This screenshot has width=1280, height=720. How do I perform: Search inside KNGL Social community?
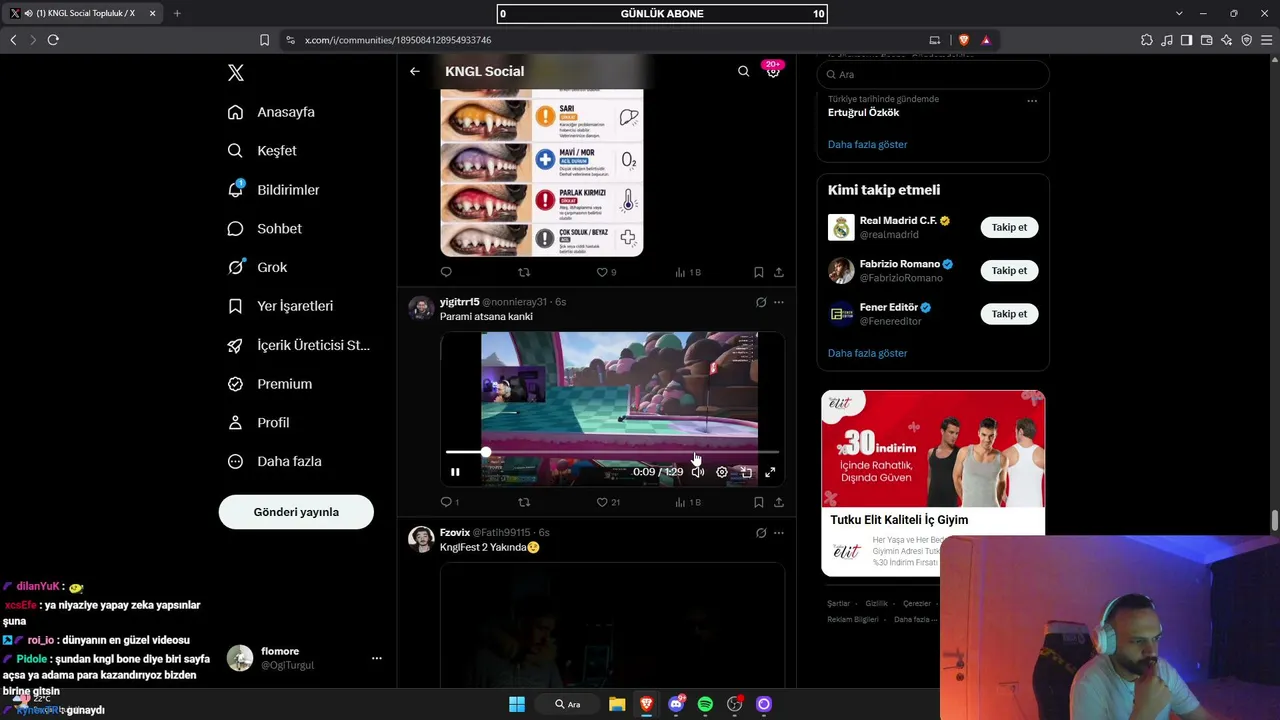tap(743, 71)
